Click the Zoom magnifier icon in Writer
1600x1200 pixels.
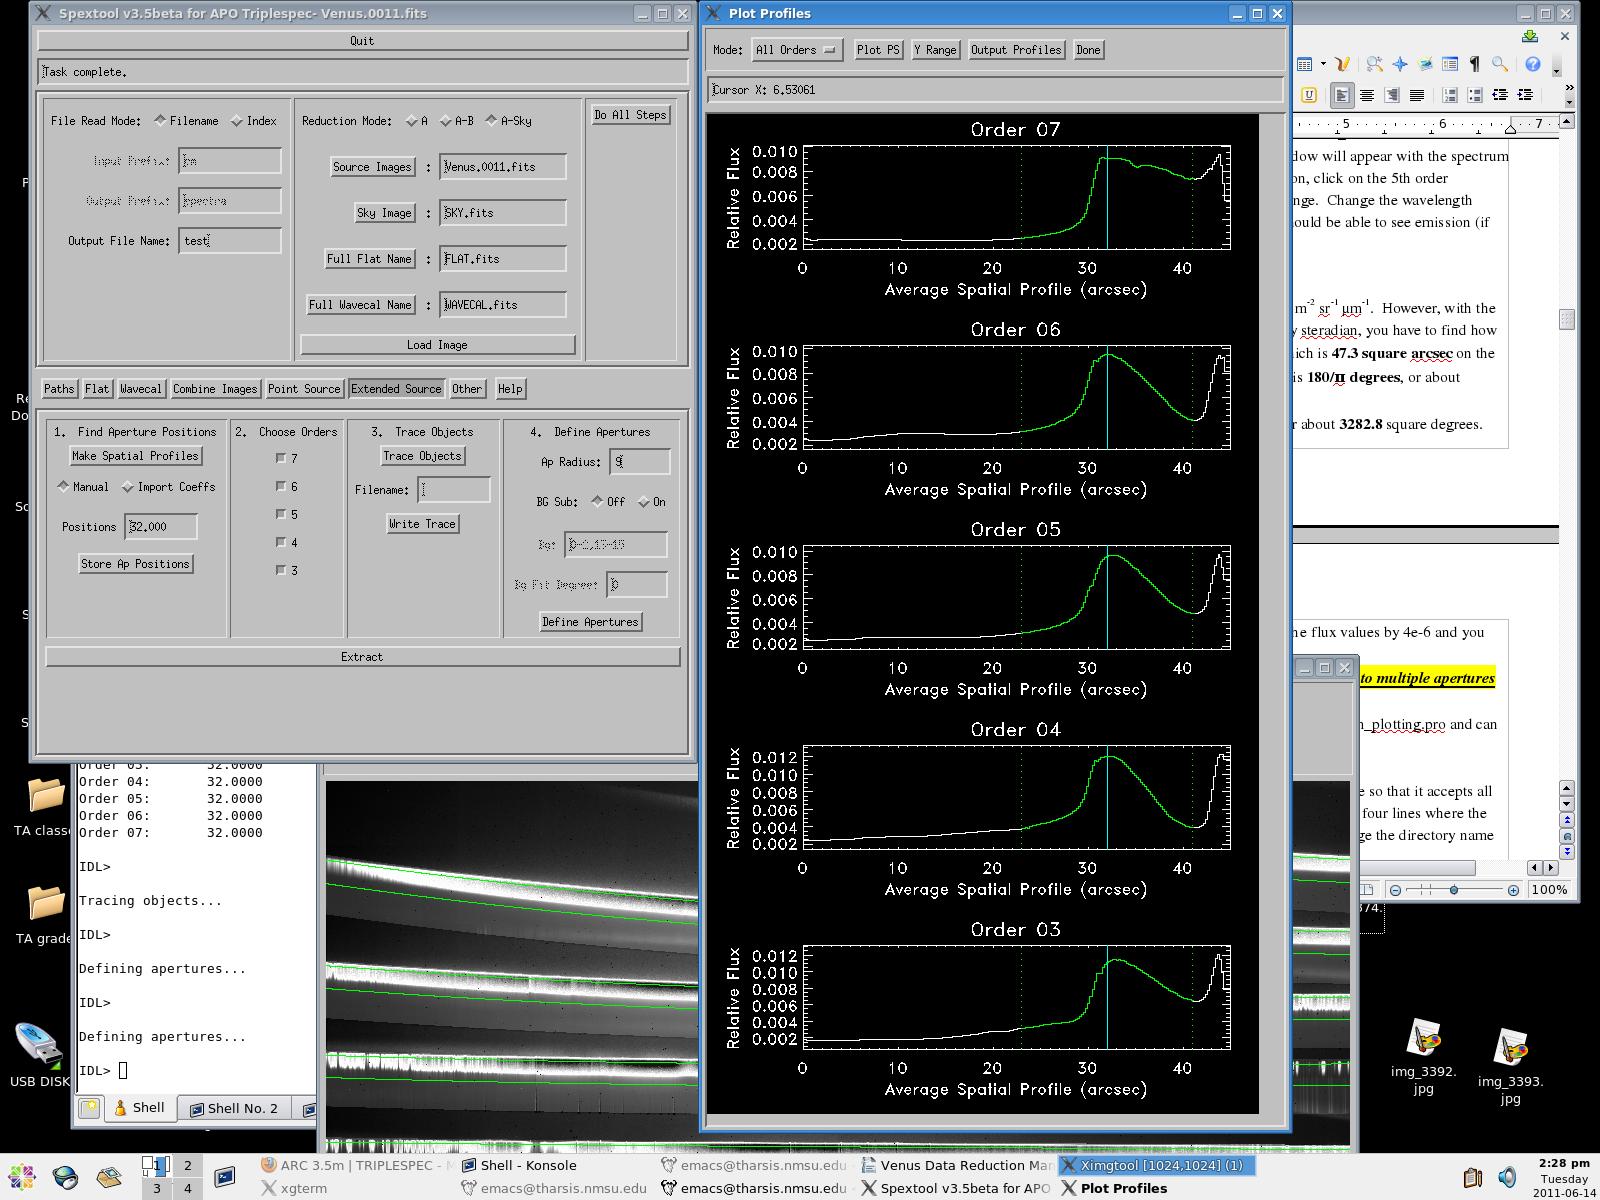1500,64
